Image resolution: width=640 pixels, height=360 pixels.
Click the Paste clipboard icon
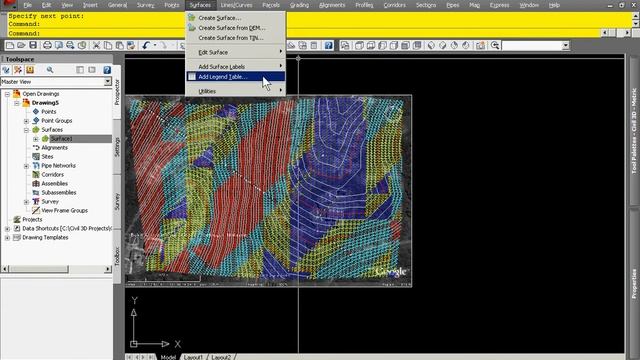coord(119,45)
